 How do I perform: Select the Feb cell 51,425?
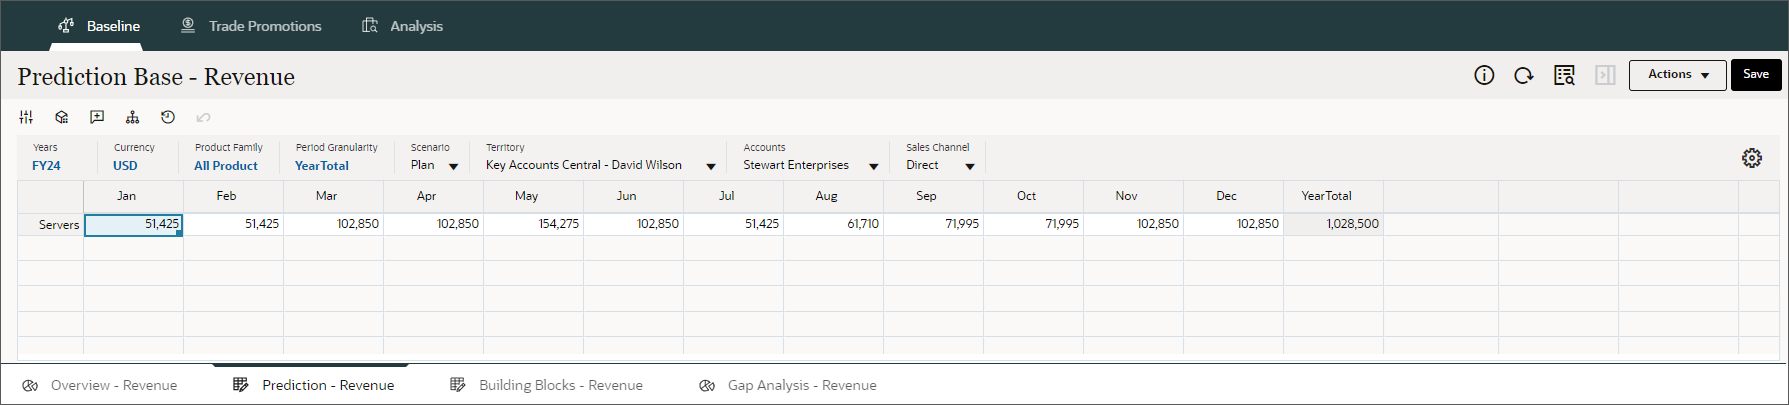click(233, 224)
